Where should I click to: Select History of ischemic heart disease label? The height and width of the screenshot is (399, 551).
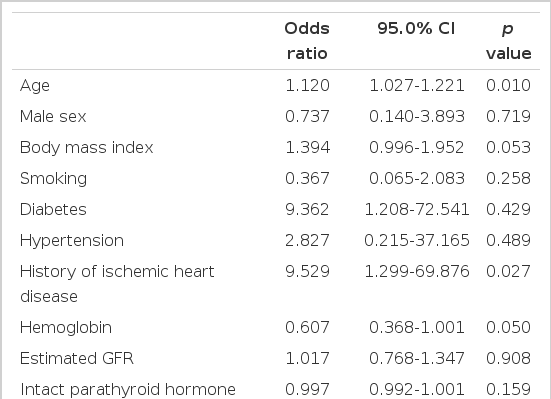coord(117,284)
